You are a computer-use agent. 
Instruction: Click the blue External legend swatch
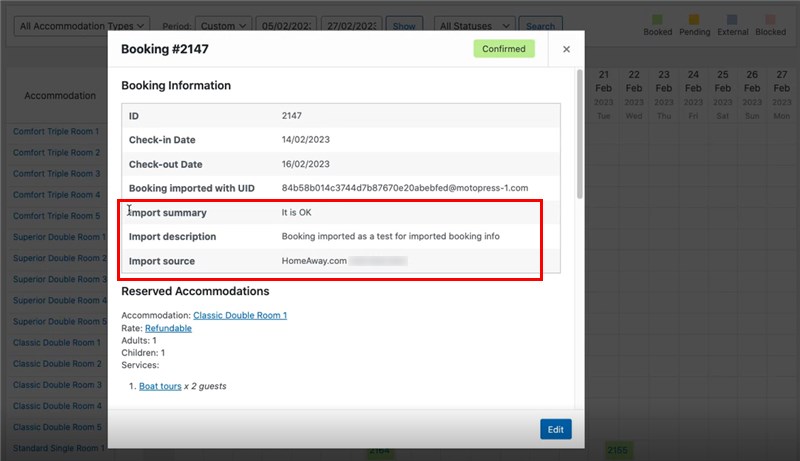click(732, 19)
